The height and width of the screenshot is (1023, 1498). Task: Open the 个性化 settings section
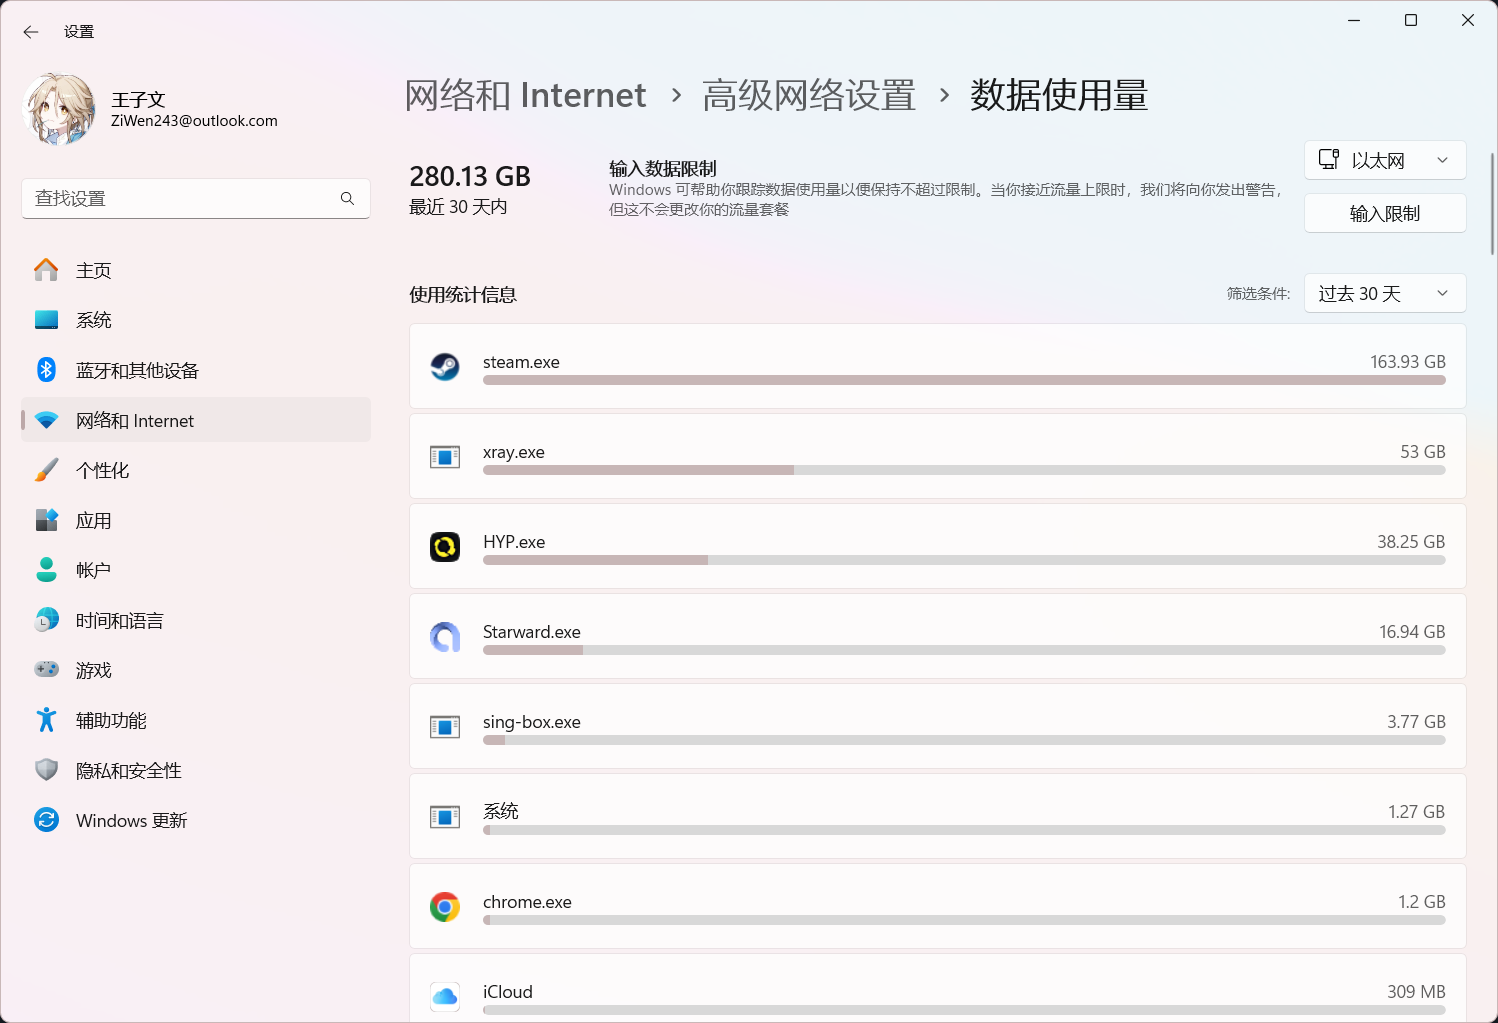coord(103,470)
